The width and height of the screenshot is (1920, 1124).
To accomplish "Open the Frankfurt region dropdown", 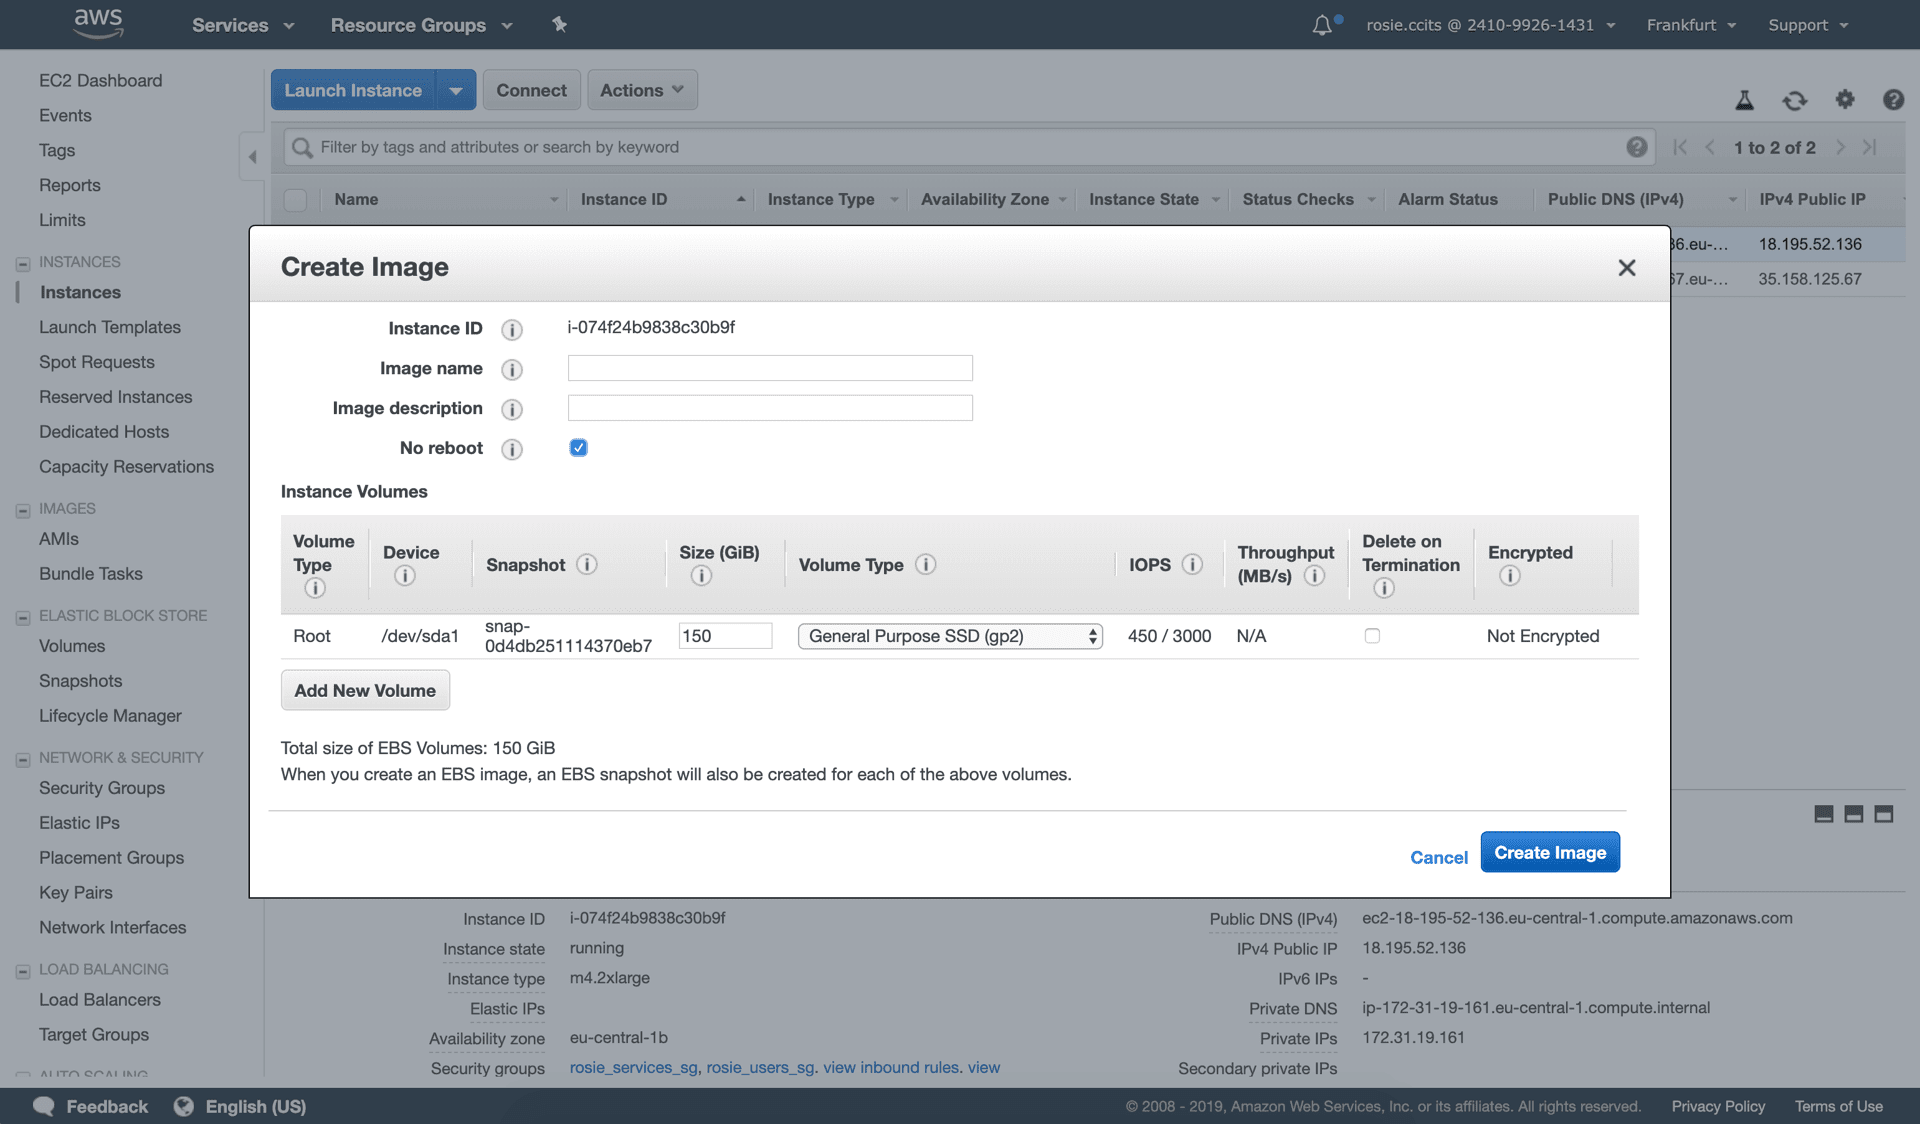I will pos(1691,25).
